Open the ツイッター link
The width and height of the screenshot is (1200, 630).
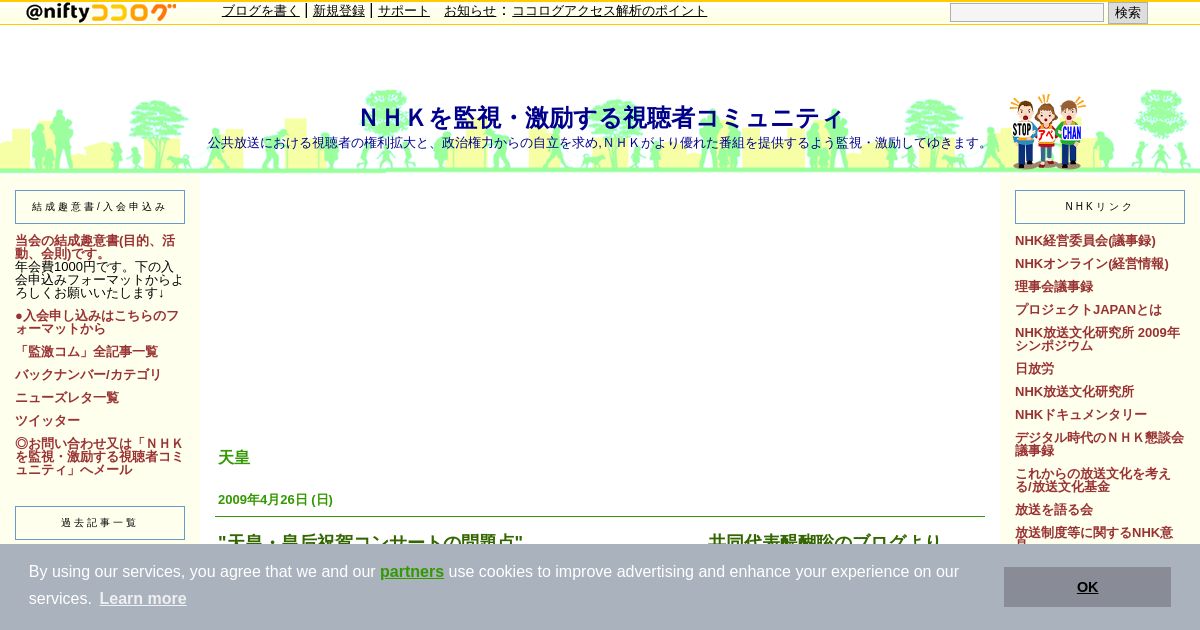point(47,421)
